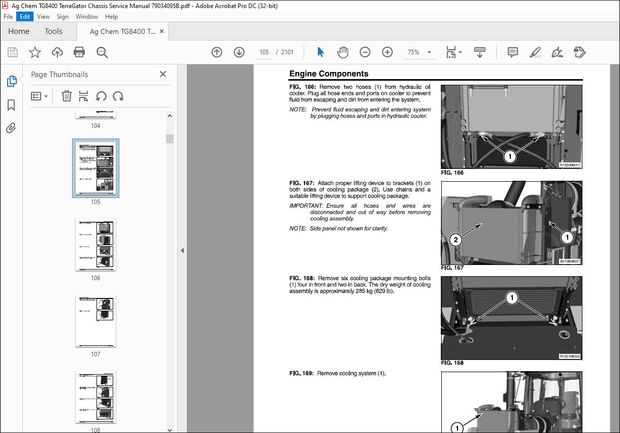Open the View menu

(x=43, y=17)
